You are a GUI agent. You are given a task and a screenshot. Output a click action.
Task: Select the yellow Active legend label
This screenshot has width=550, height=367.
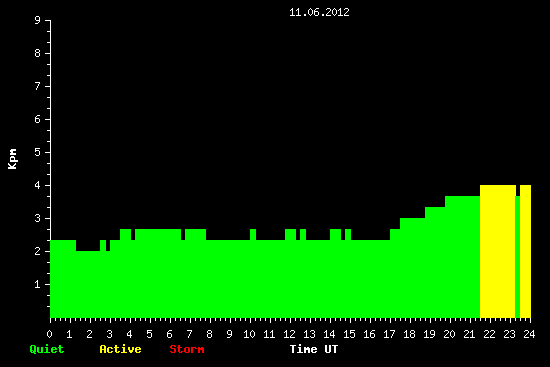coord(120,349)
